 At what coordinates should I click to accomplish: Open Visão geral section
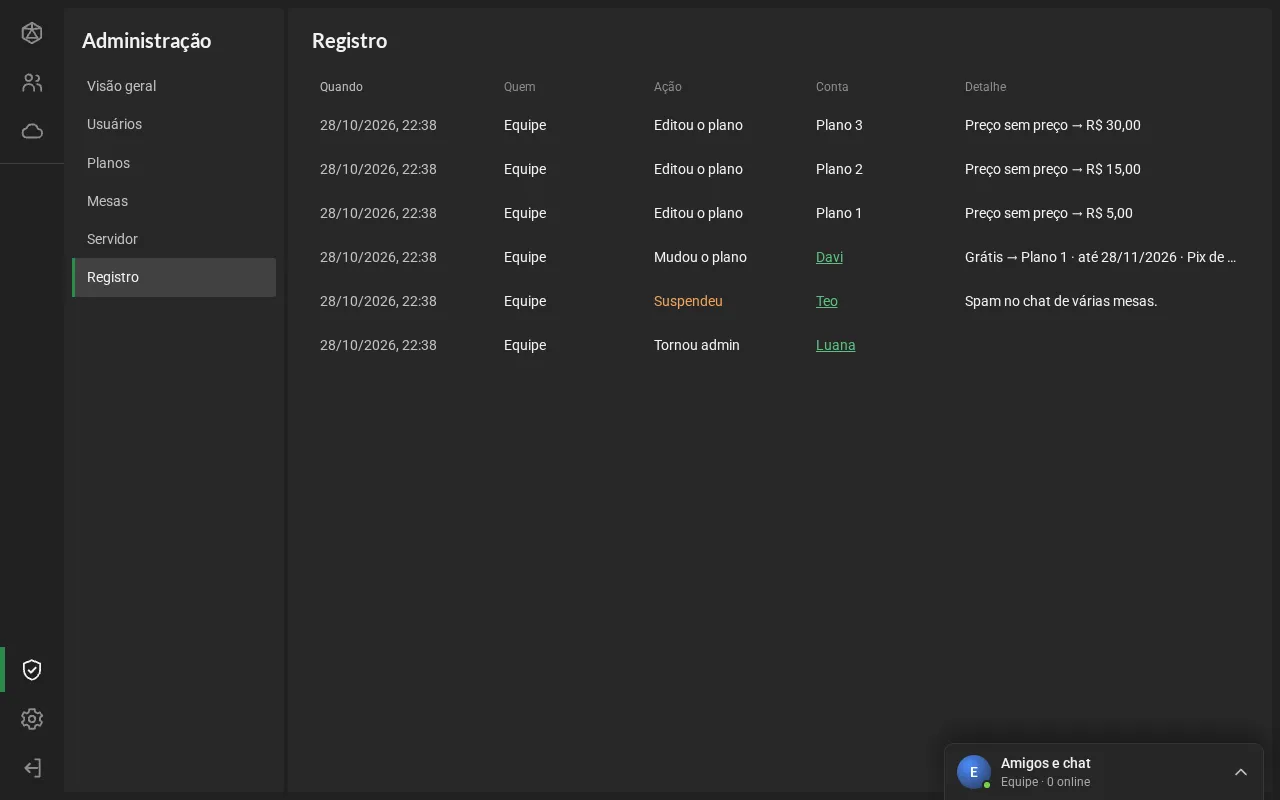point(174,86)
